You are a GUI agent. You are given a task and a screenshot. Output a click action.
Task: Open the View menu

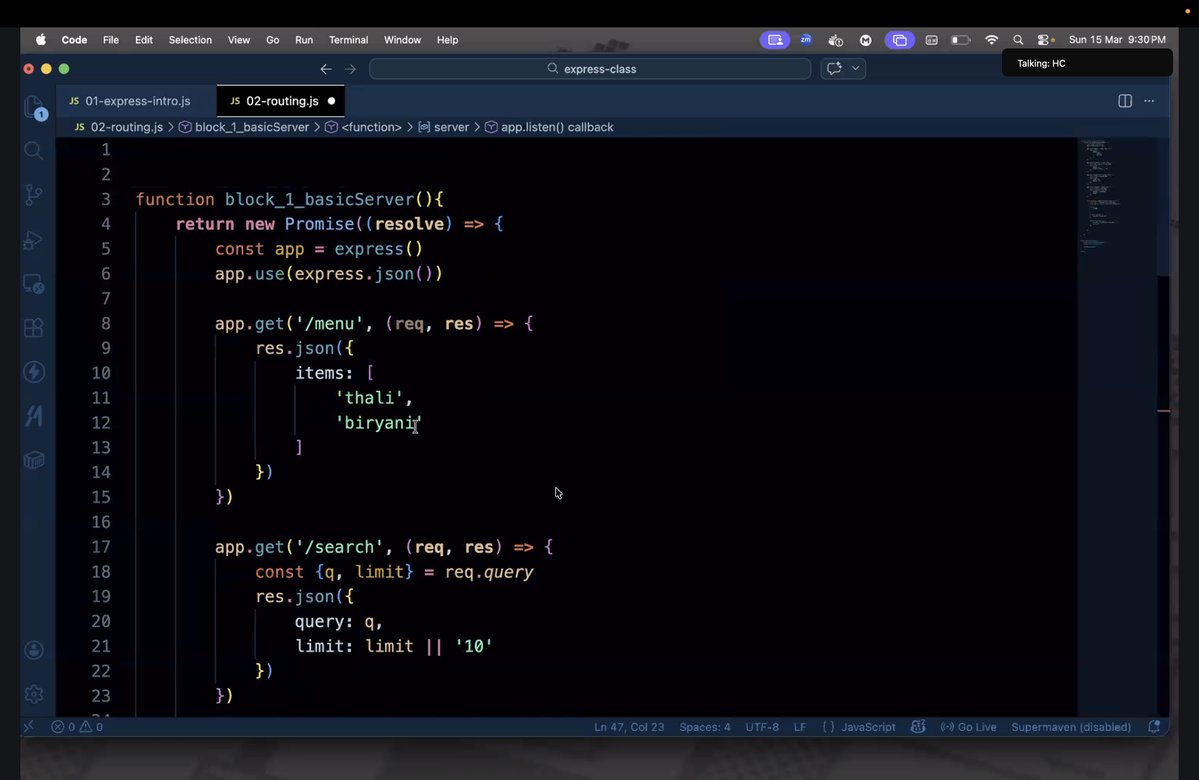click(239, 40)
